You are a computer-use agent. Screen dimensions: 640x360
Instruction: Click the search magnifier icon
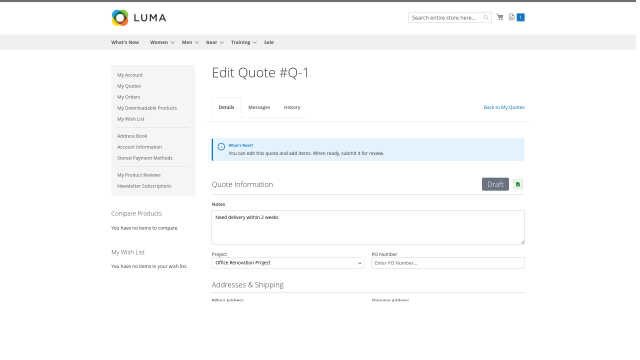tap(486, 18)
